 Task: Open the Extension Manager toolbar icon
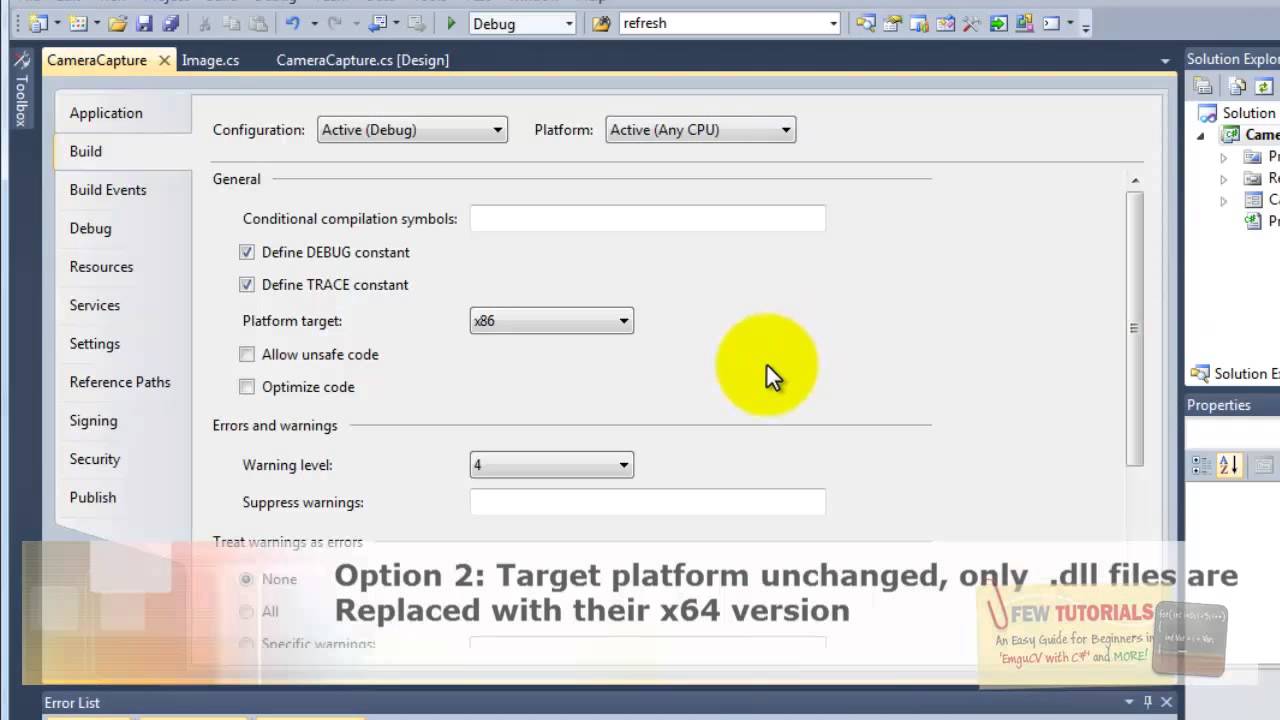click(1024, 23)
